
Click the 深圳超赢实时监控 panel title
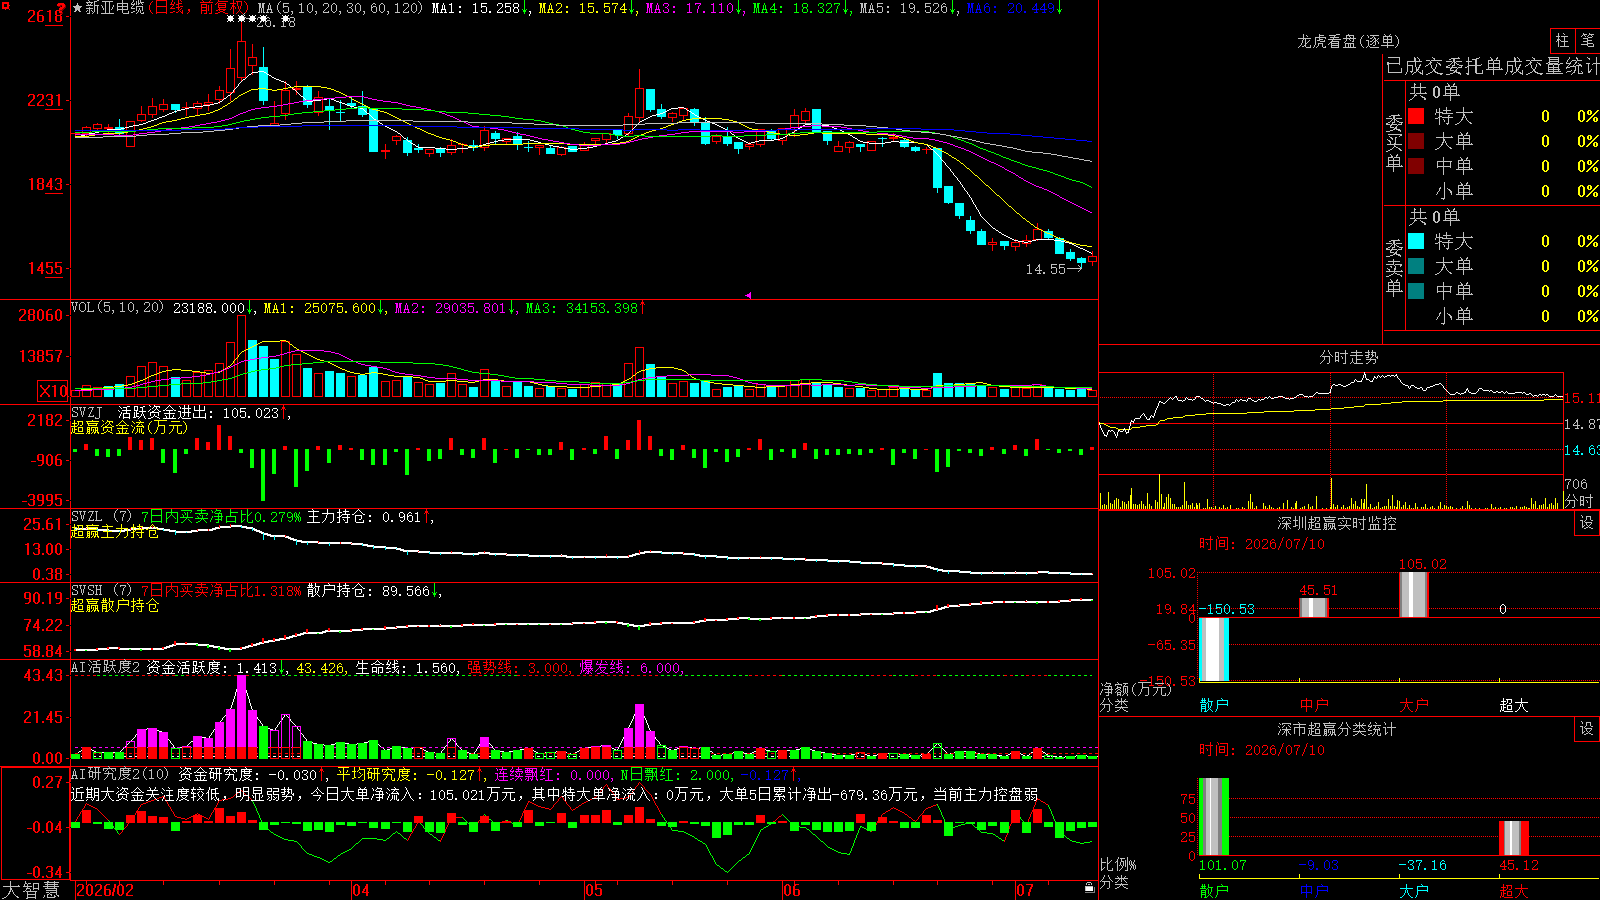point(1336,523)
